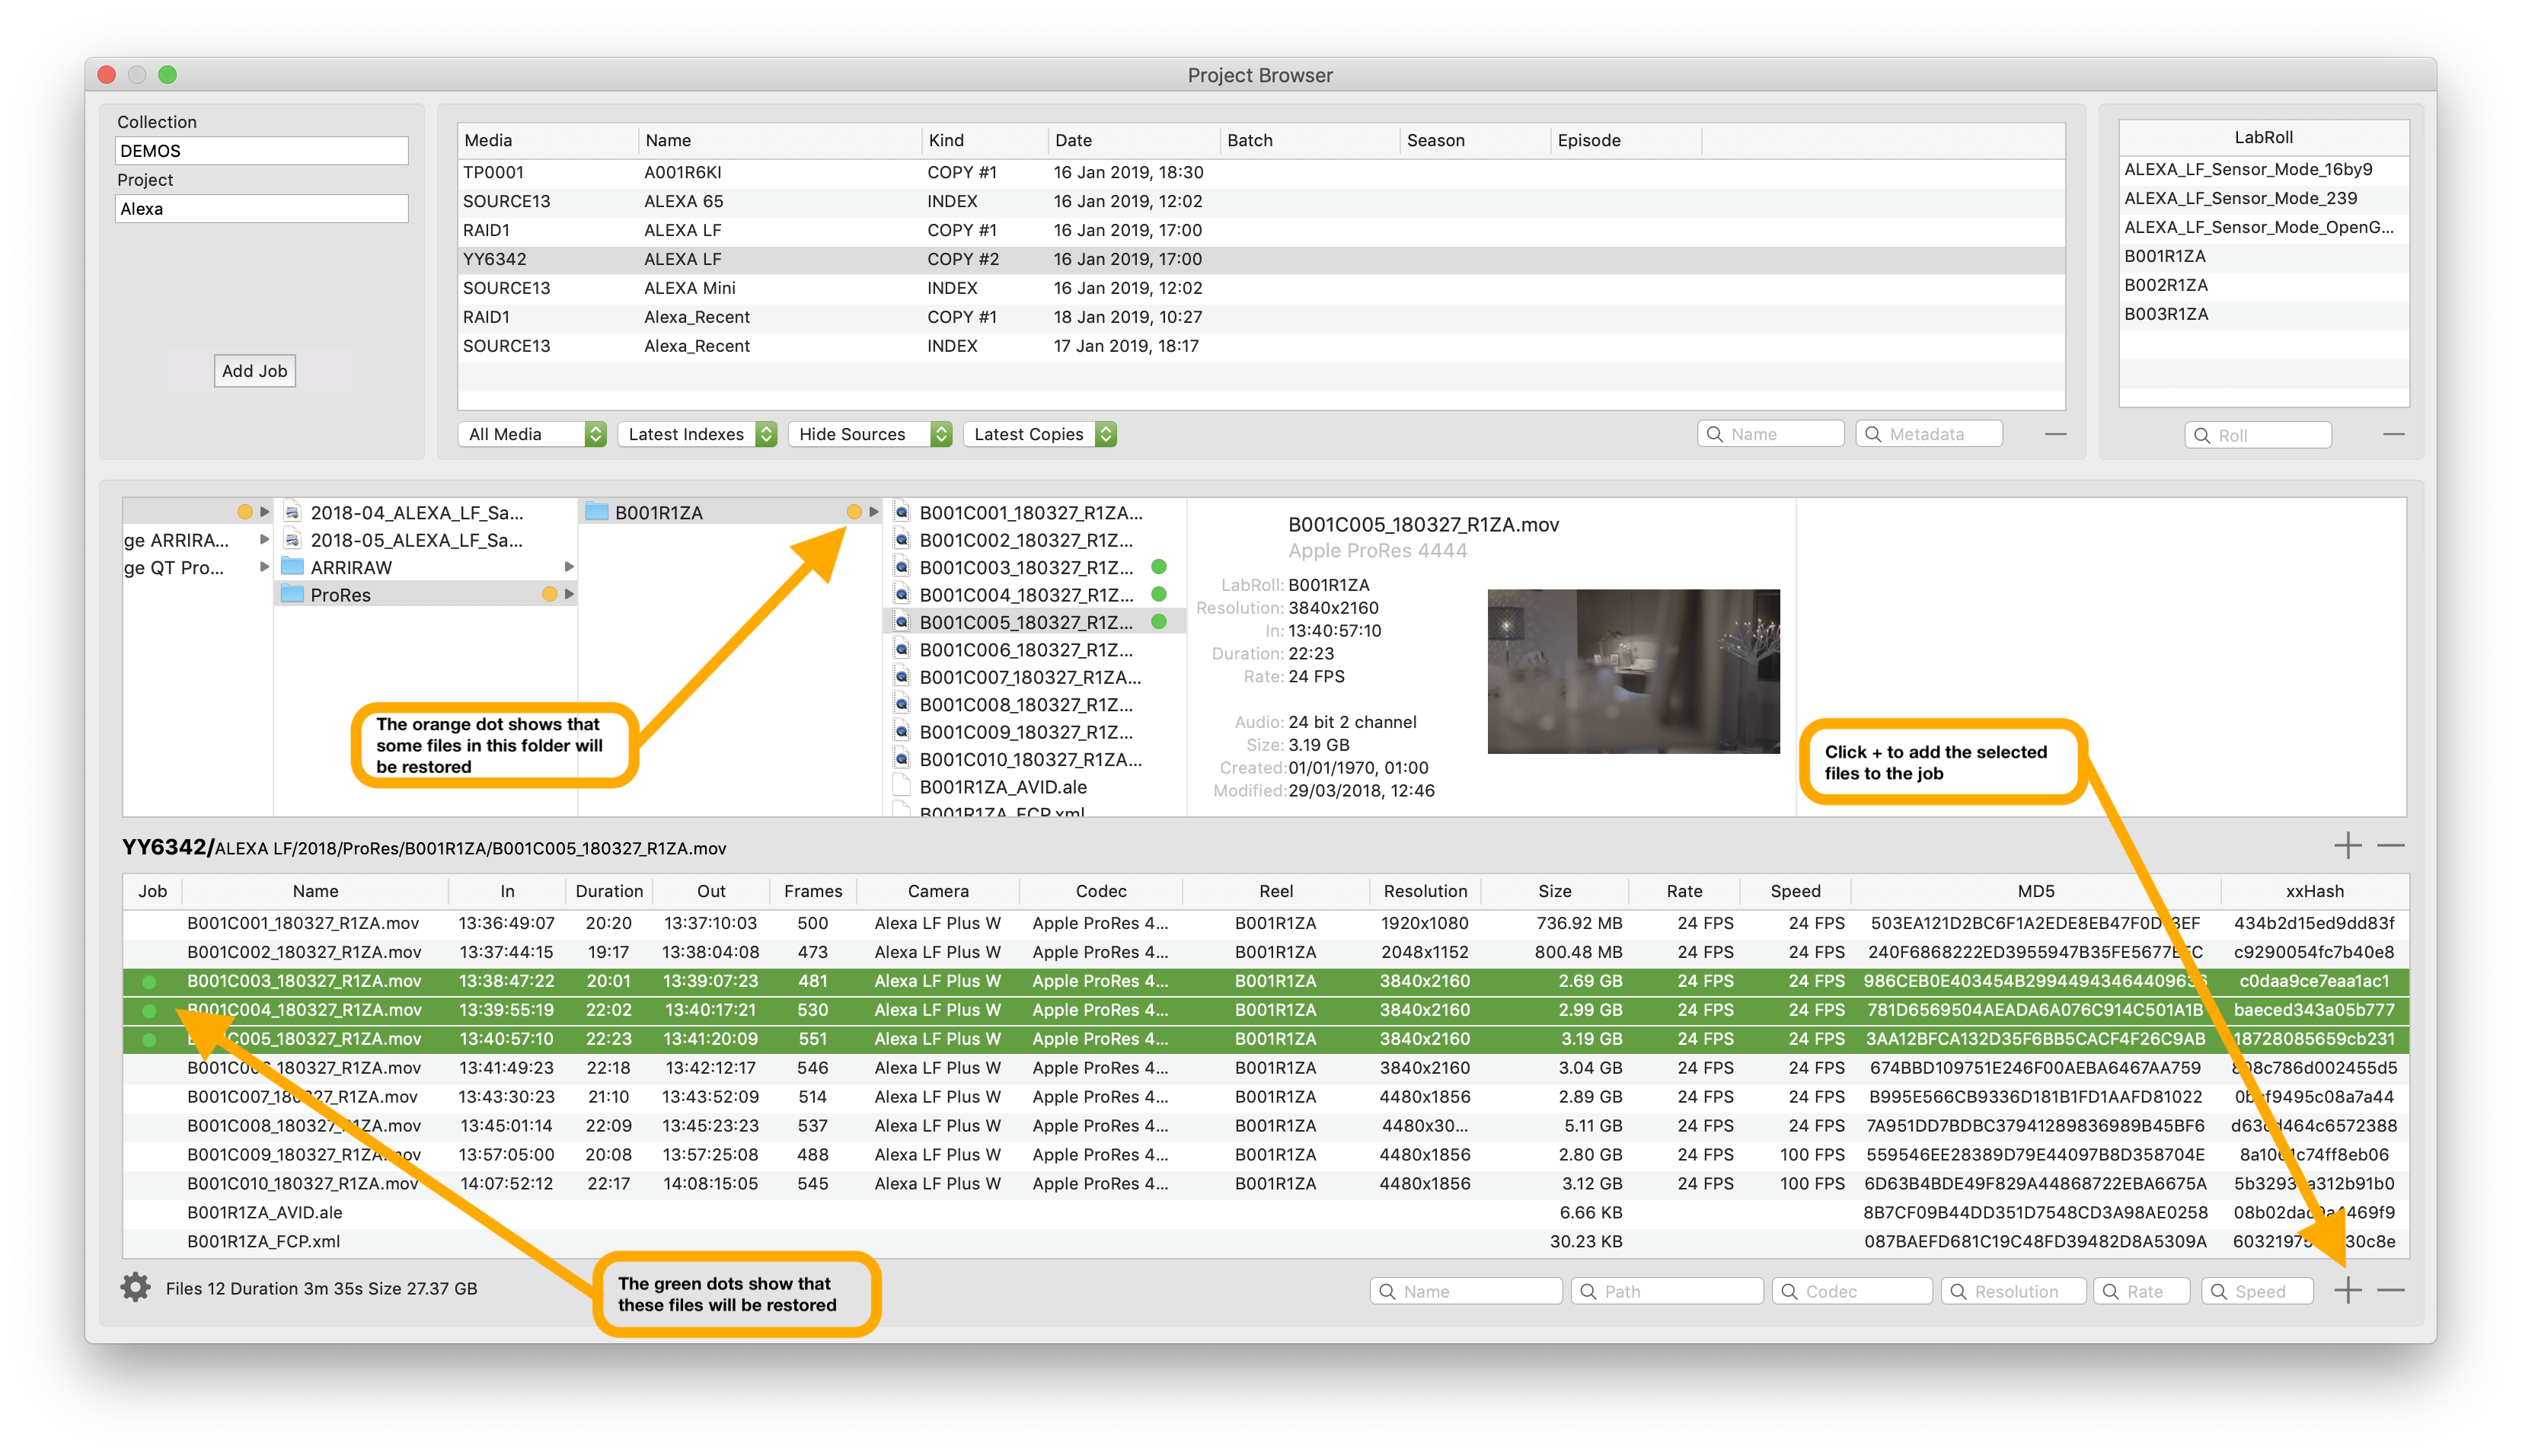The width and height of the screenshot is (2522, 1456).
Task: Click the clip preview thumbnail
Action: click(x=1633, y=671)
